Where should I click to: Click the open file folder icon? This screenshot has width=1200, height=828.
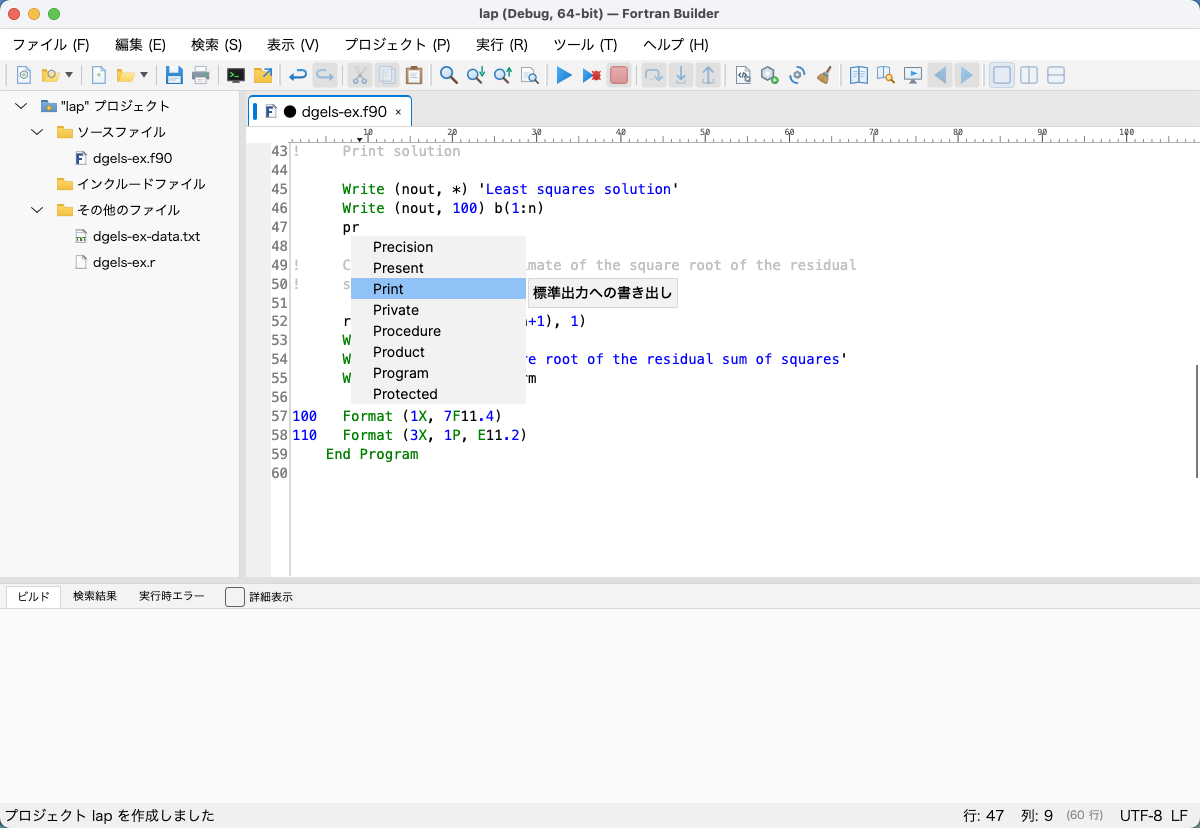(125, 75)
